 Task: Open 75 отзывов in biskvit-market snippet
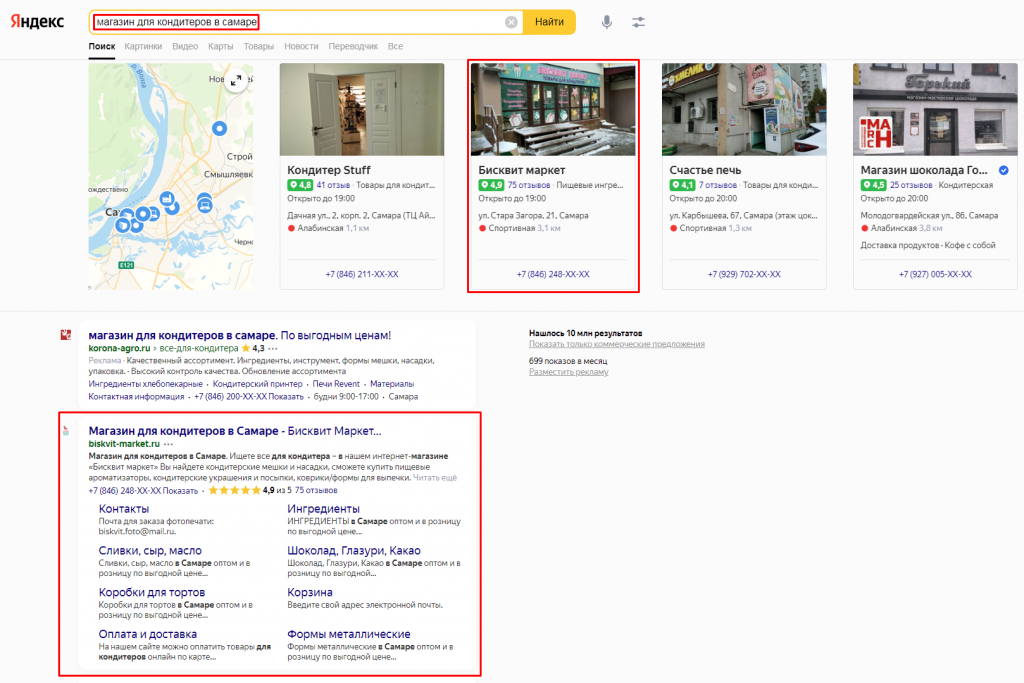pos(316,490)
